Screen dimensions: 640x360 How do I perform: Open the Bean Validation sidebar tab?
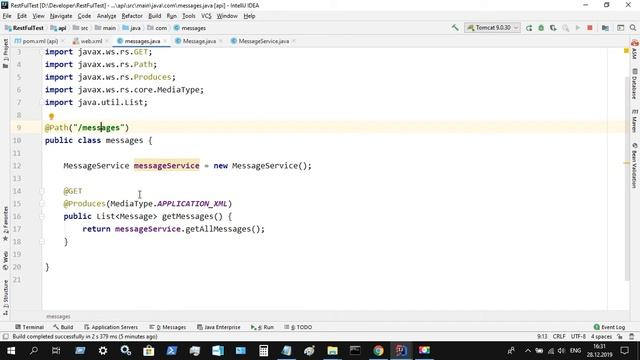(x=634, y=165)
